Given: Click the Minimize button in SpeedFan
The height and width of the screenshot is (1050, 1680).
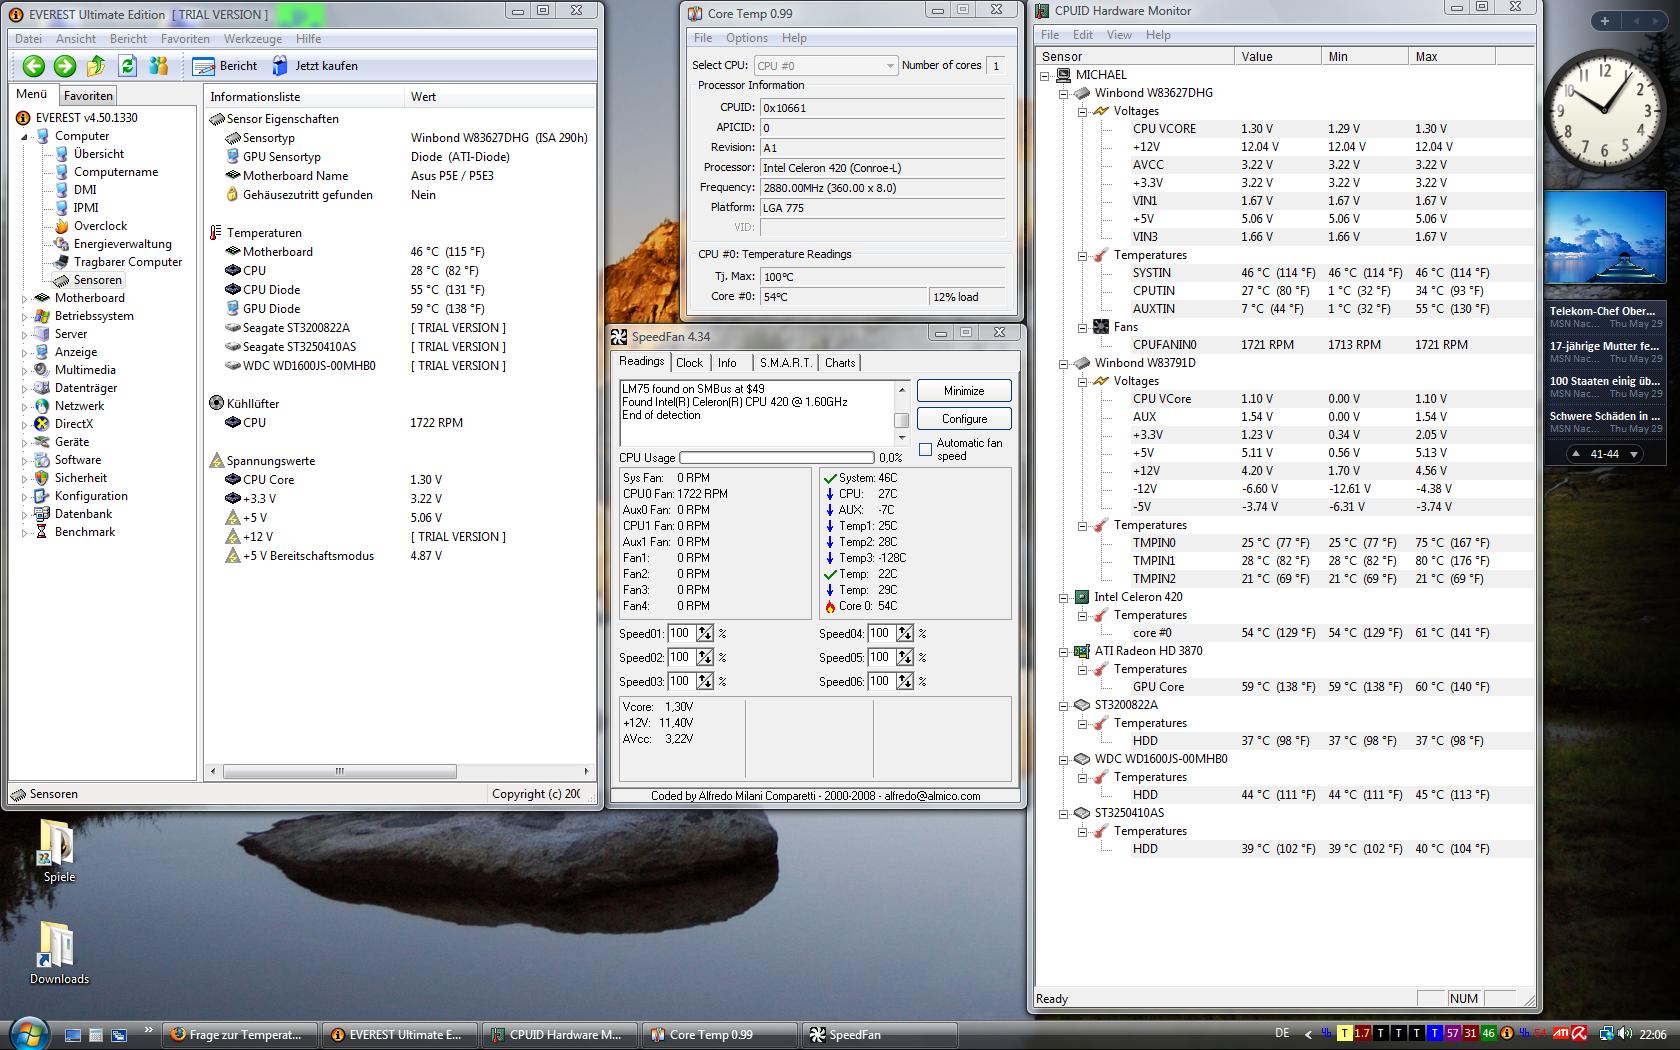Looking at the screenshot, I should pyautogui.click(x=964, y=391).
